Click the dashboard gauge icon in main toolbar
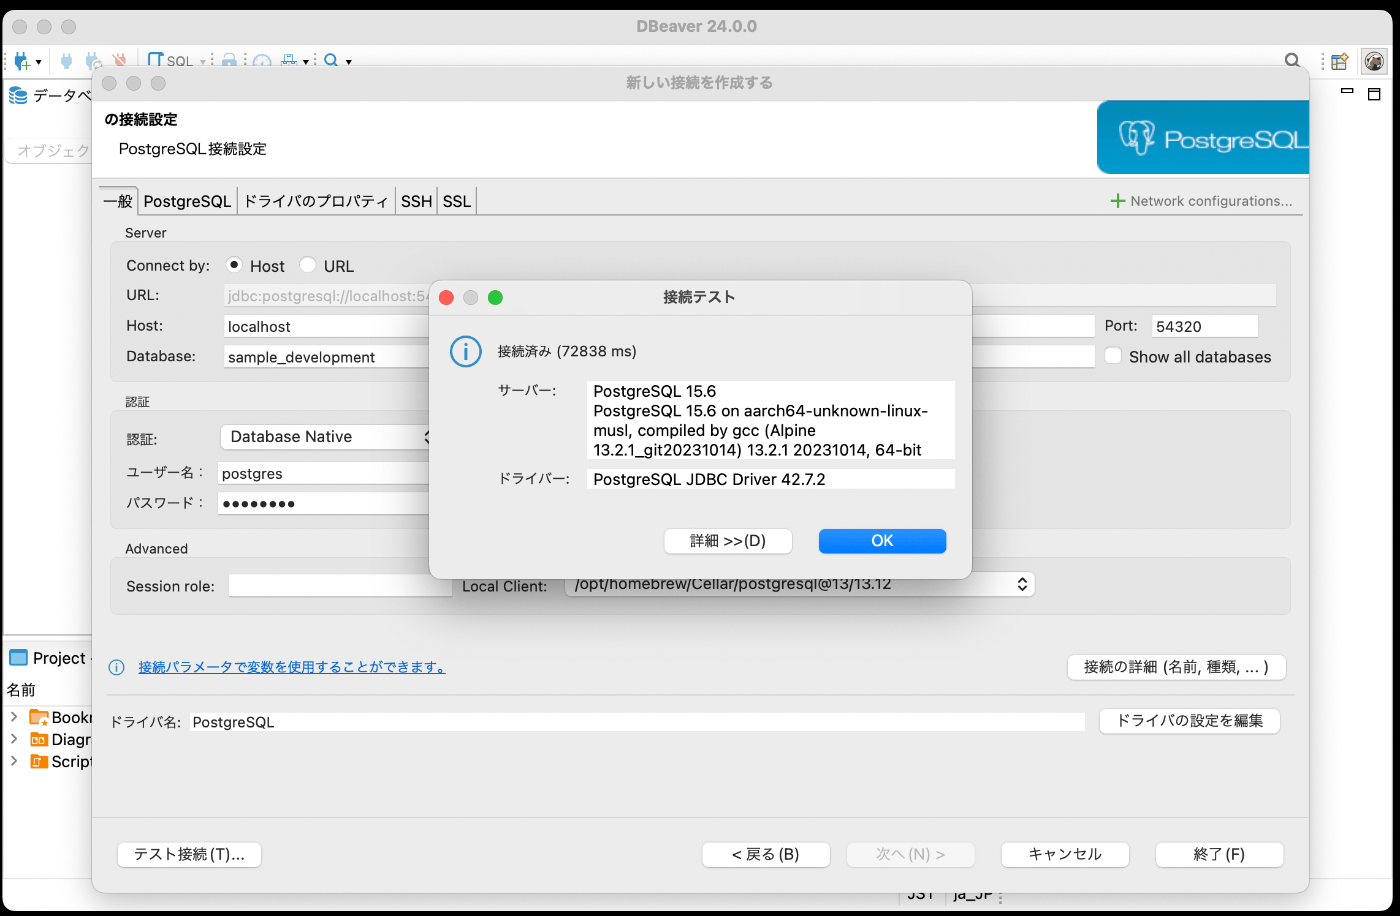The image size is (1400, 916). pos(262,61)
